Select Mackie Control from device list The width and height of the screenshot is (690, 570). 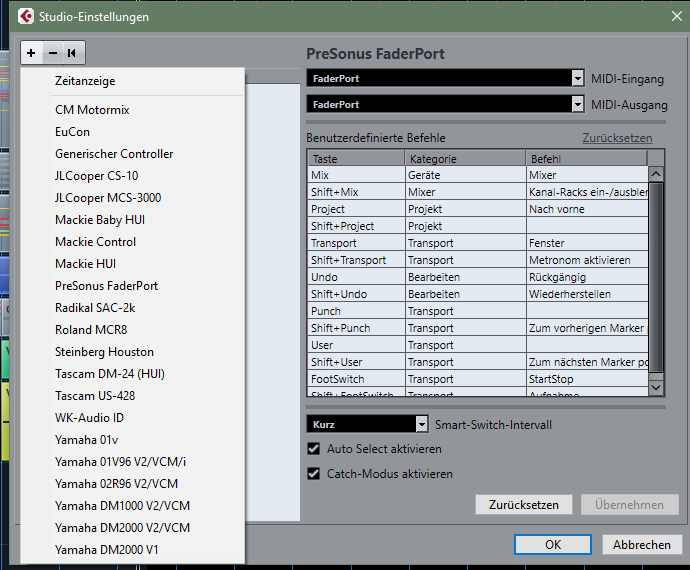pos(95,241)
